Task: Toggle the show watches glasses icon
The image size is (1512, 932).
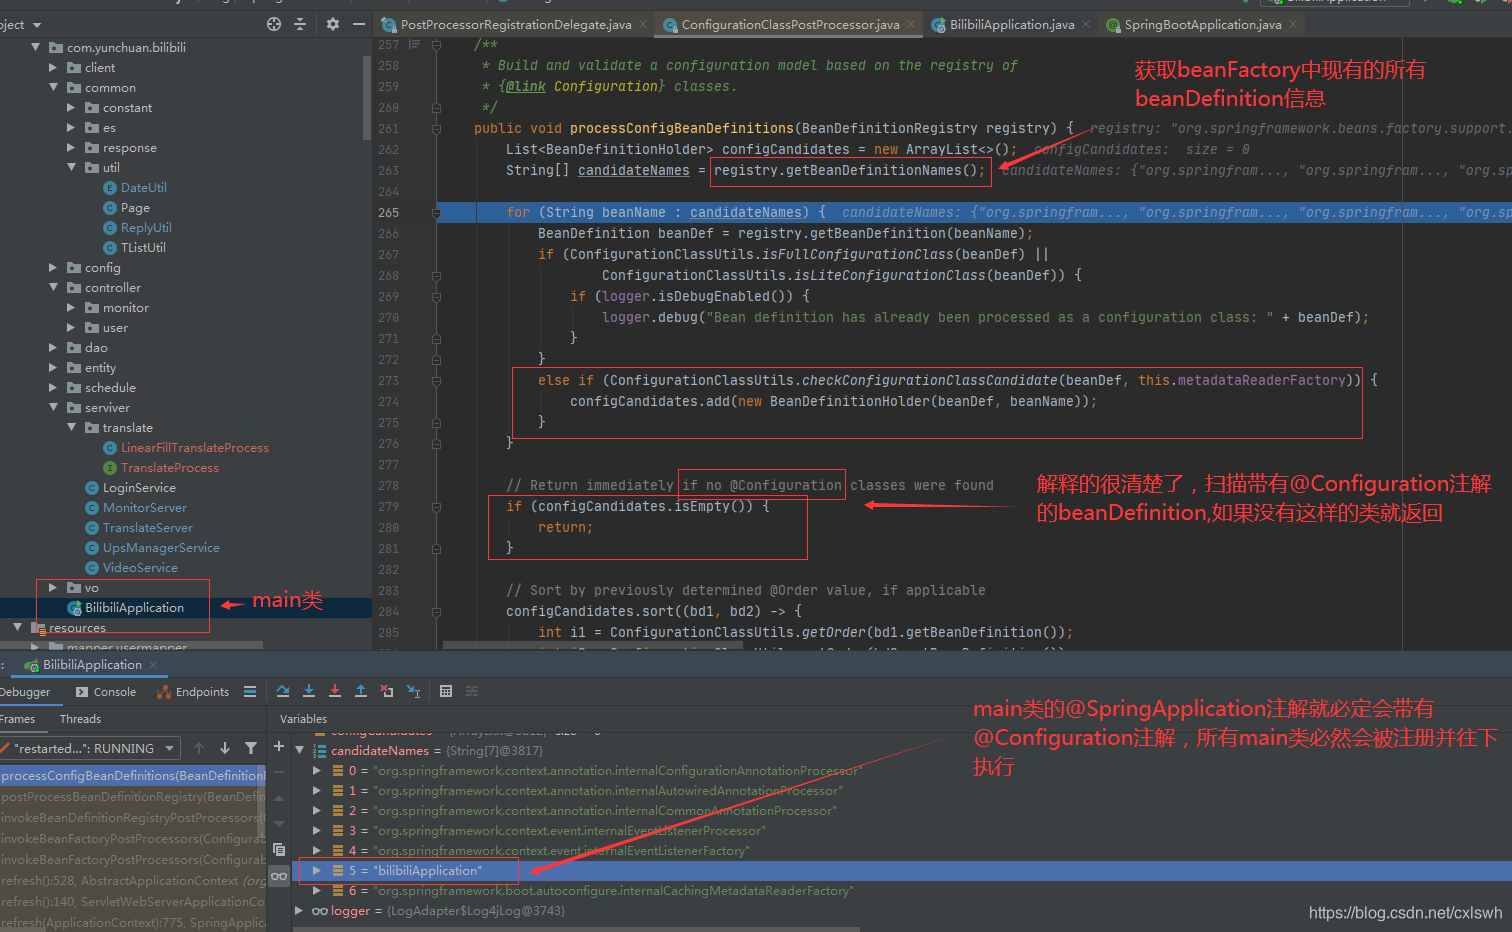Action: point(279,876)
